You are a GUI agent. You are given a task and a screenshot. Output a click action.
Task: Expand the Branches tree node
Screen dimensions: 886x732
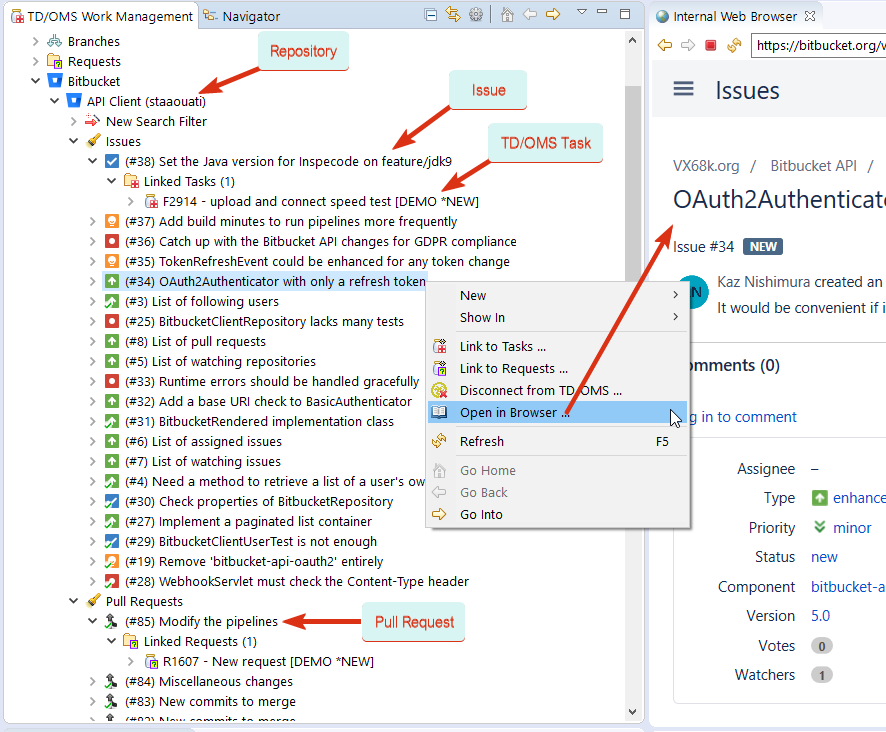36,41
